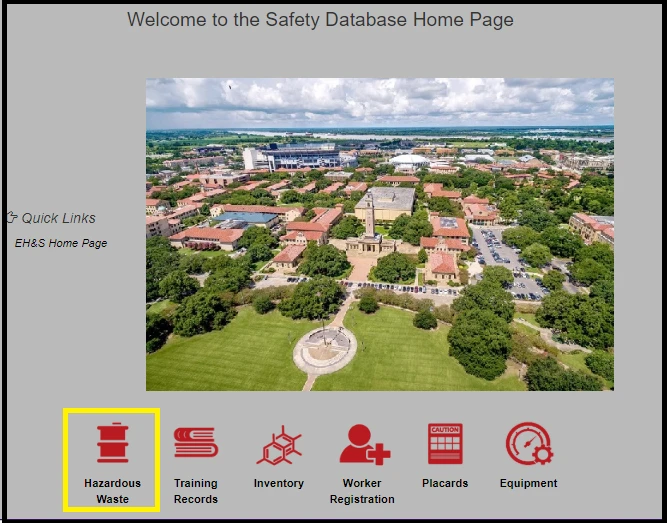This screenshot has width=667, height=523.
Task: Click the Training Records books icon
Action: [195, 443]
